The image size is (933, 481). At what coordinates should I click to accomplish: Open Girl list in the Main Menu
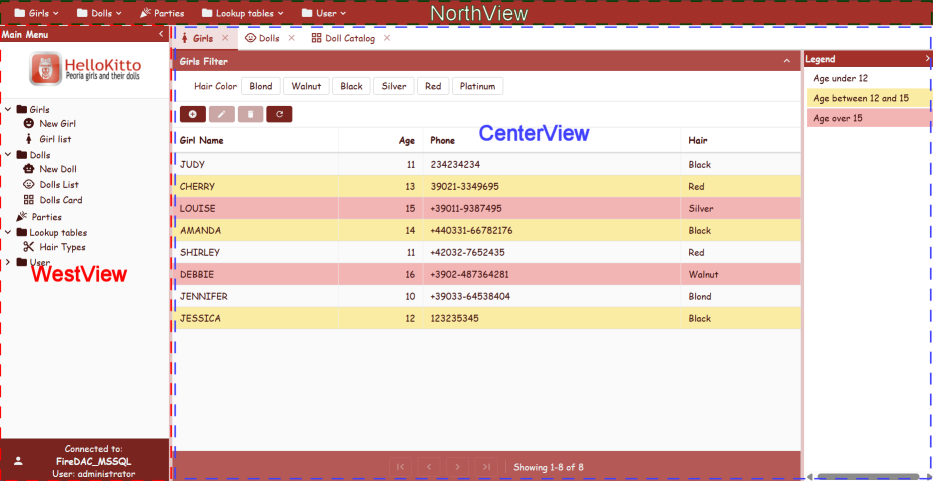point(54,139)
